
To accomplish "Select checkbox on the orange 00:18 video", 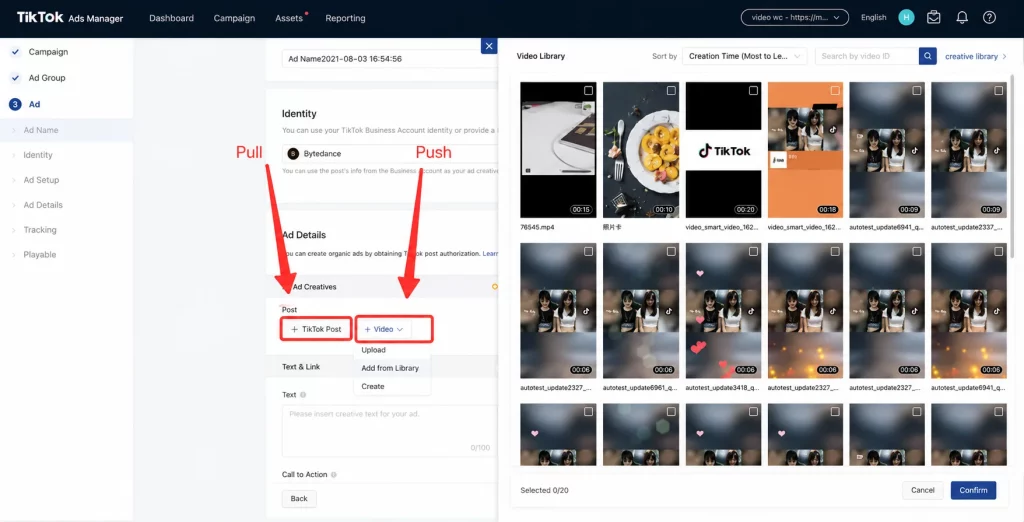I will coord(835,90).
